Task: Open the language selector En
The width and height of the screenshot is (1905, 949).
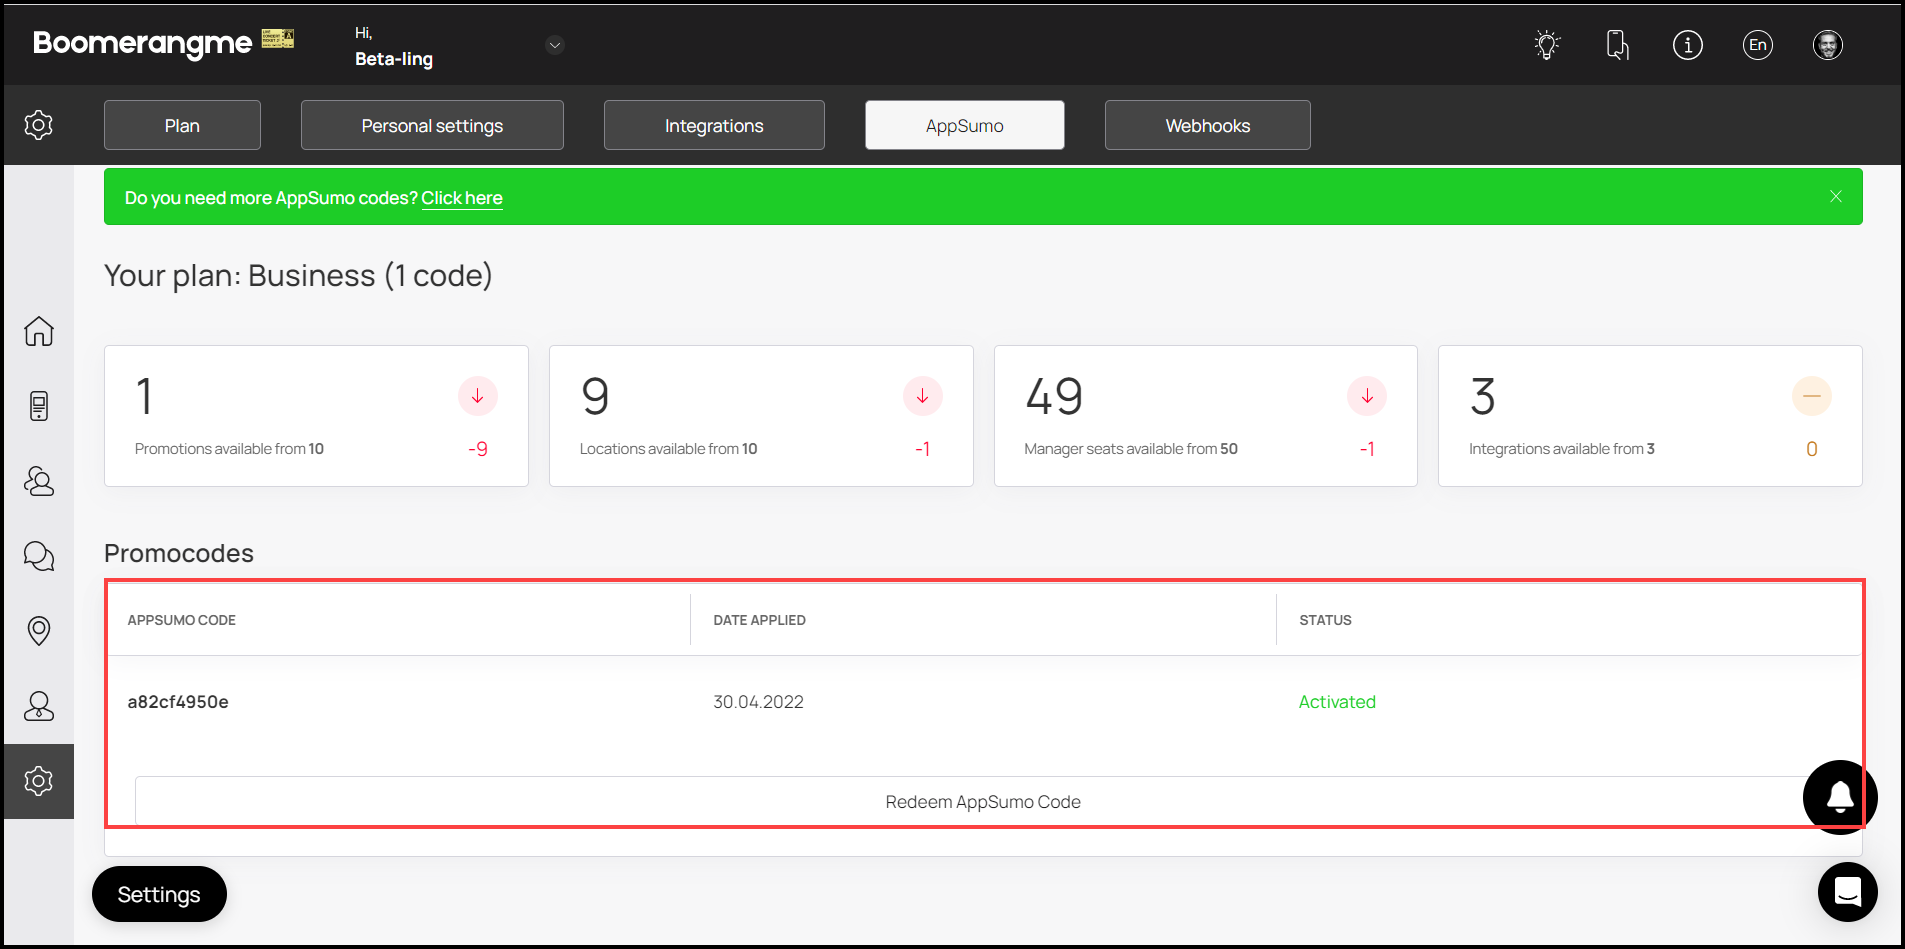Action: pos(1757,45)
